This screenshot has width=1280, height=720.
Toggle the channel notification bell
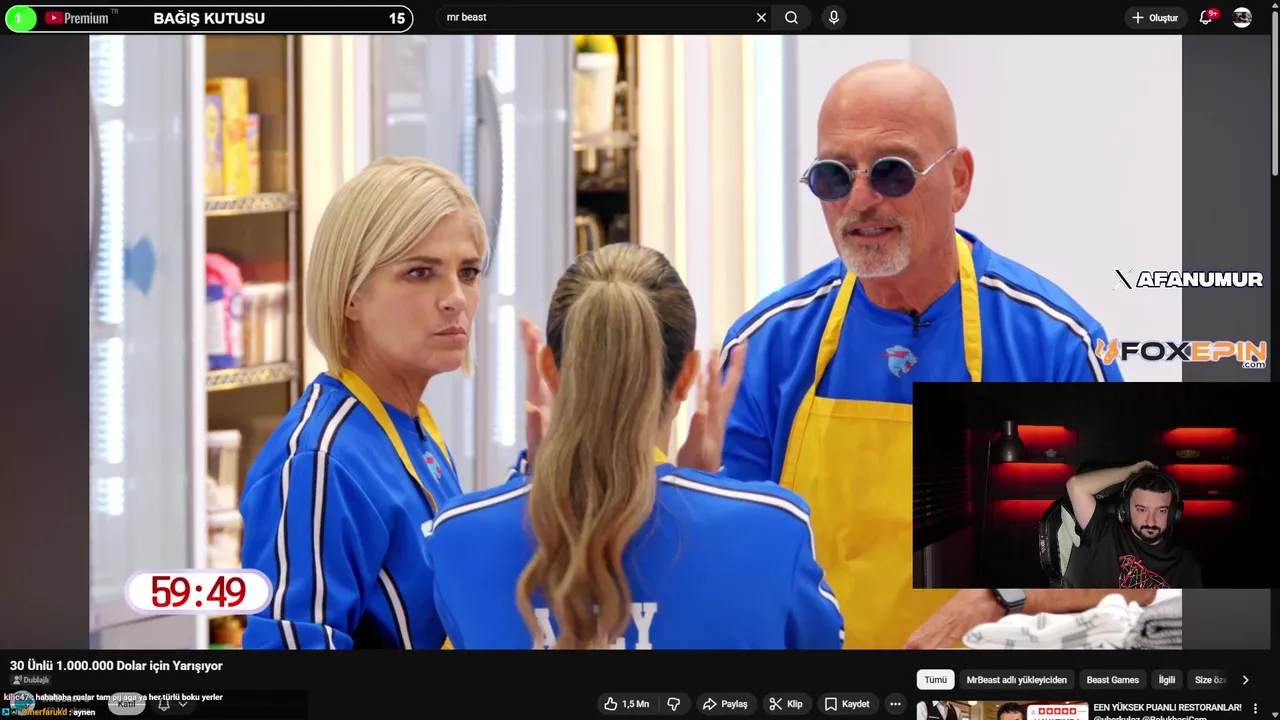(164, 704)
